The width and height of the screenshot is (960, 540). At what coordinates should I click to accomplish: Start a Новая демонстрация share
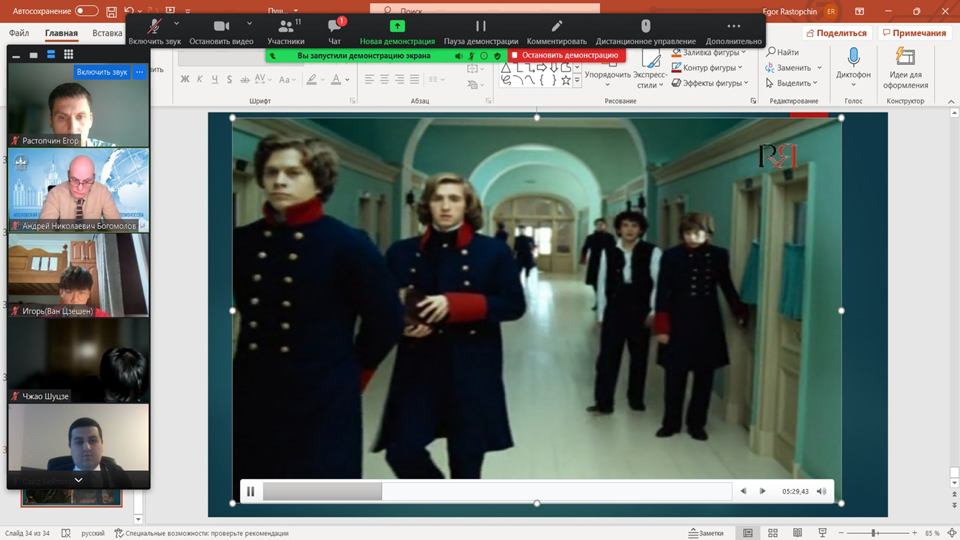point(397,31)
